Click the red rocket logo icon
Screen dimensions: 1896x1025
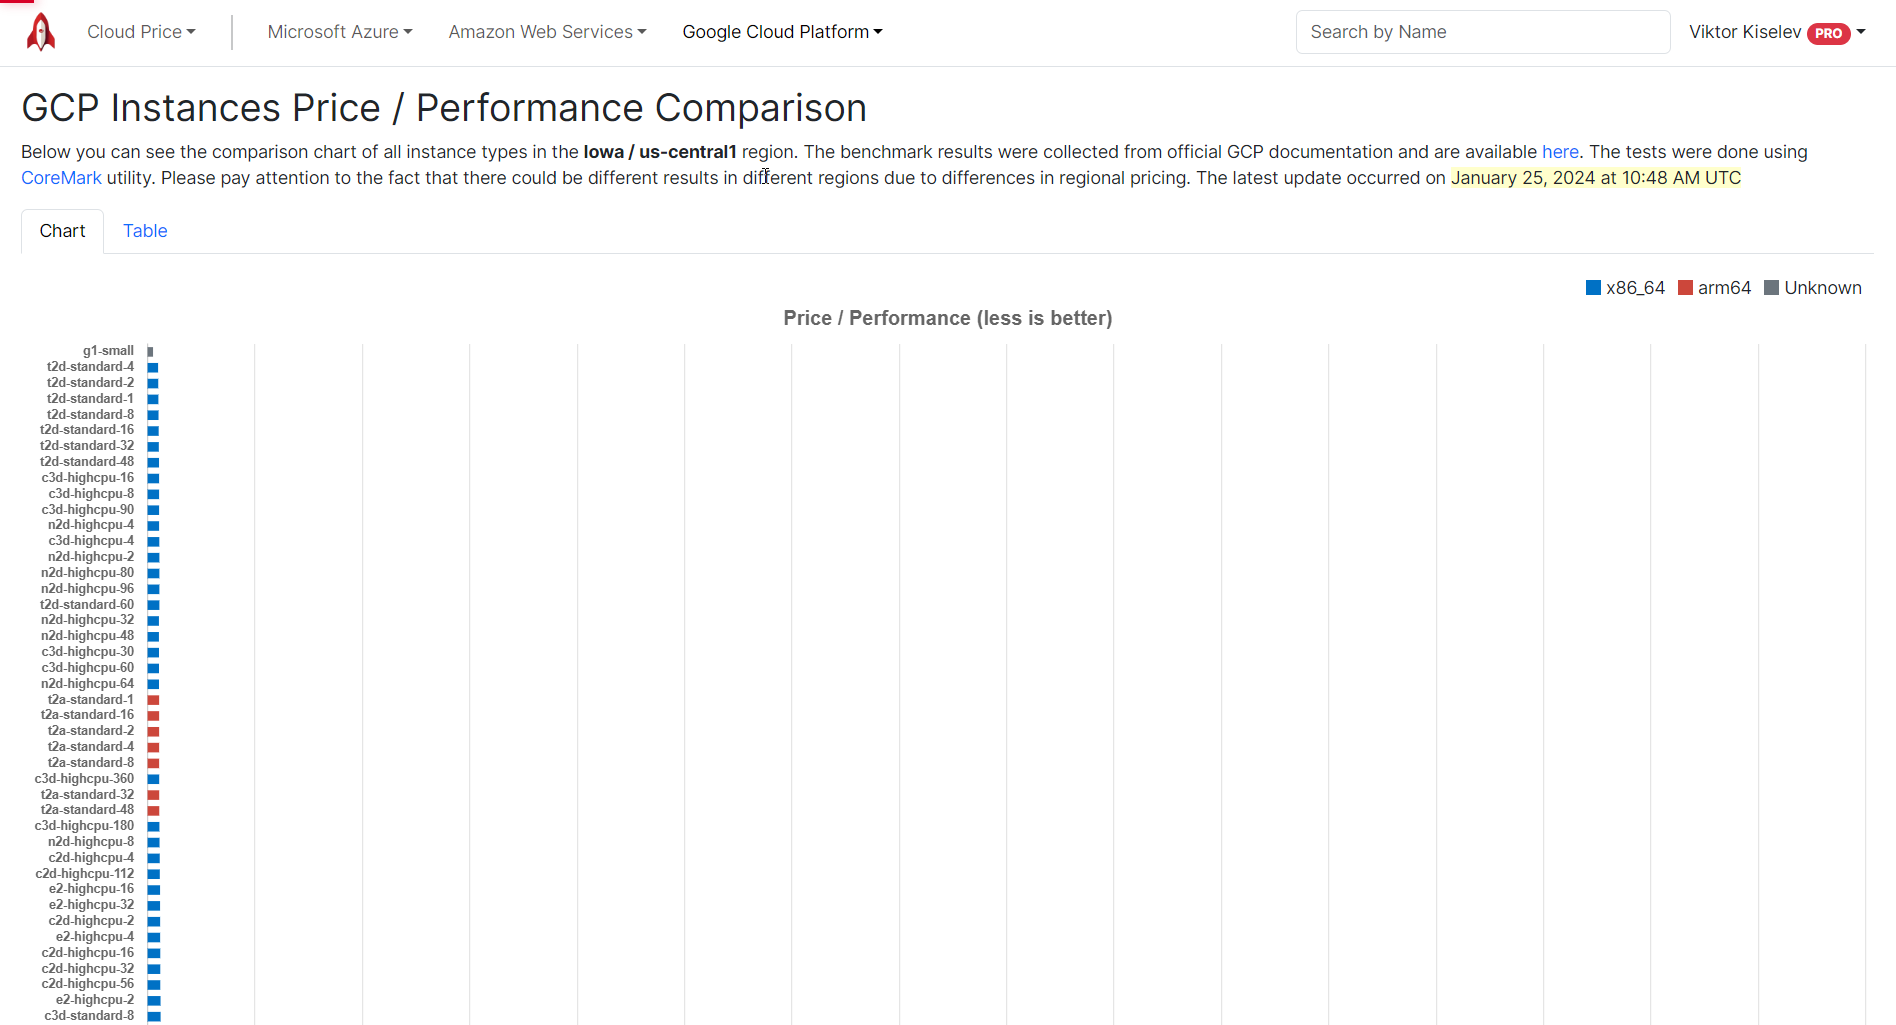tap(41, 32)
